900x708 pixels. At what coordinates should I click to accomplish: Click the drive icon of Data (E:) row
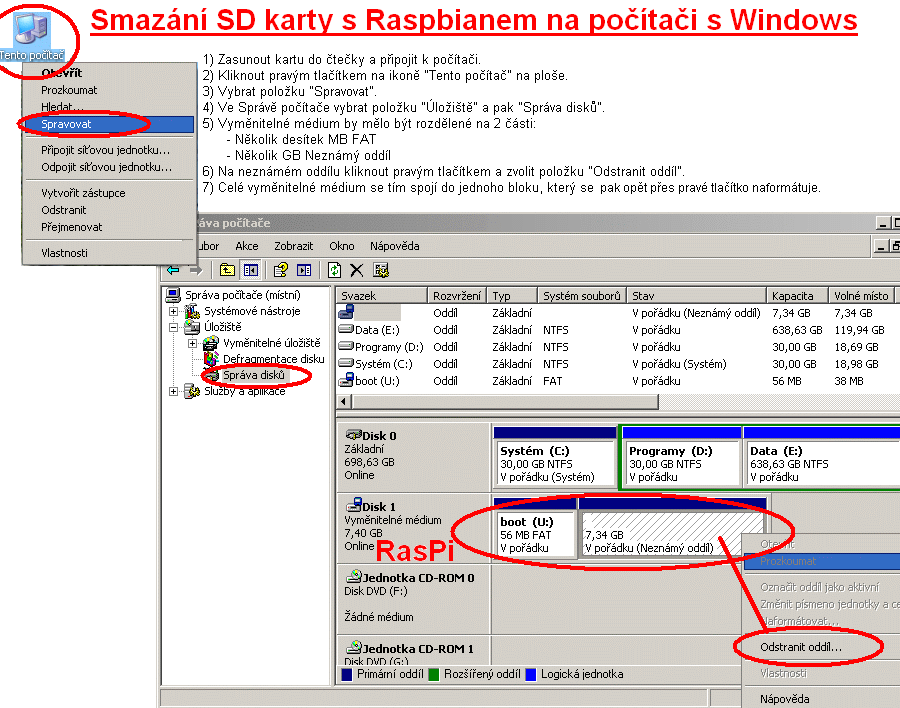(346, 330)
